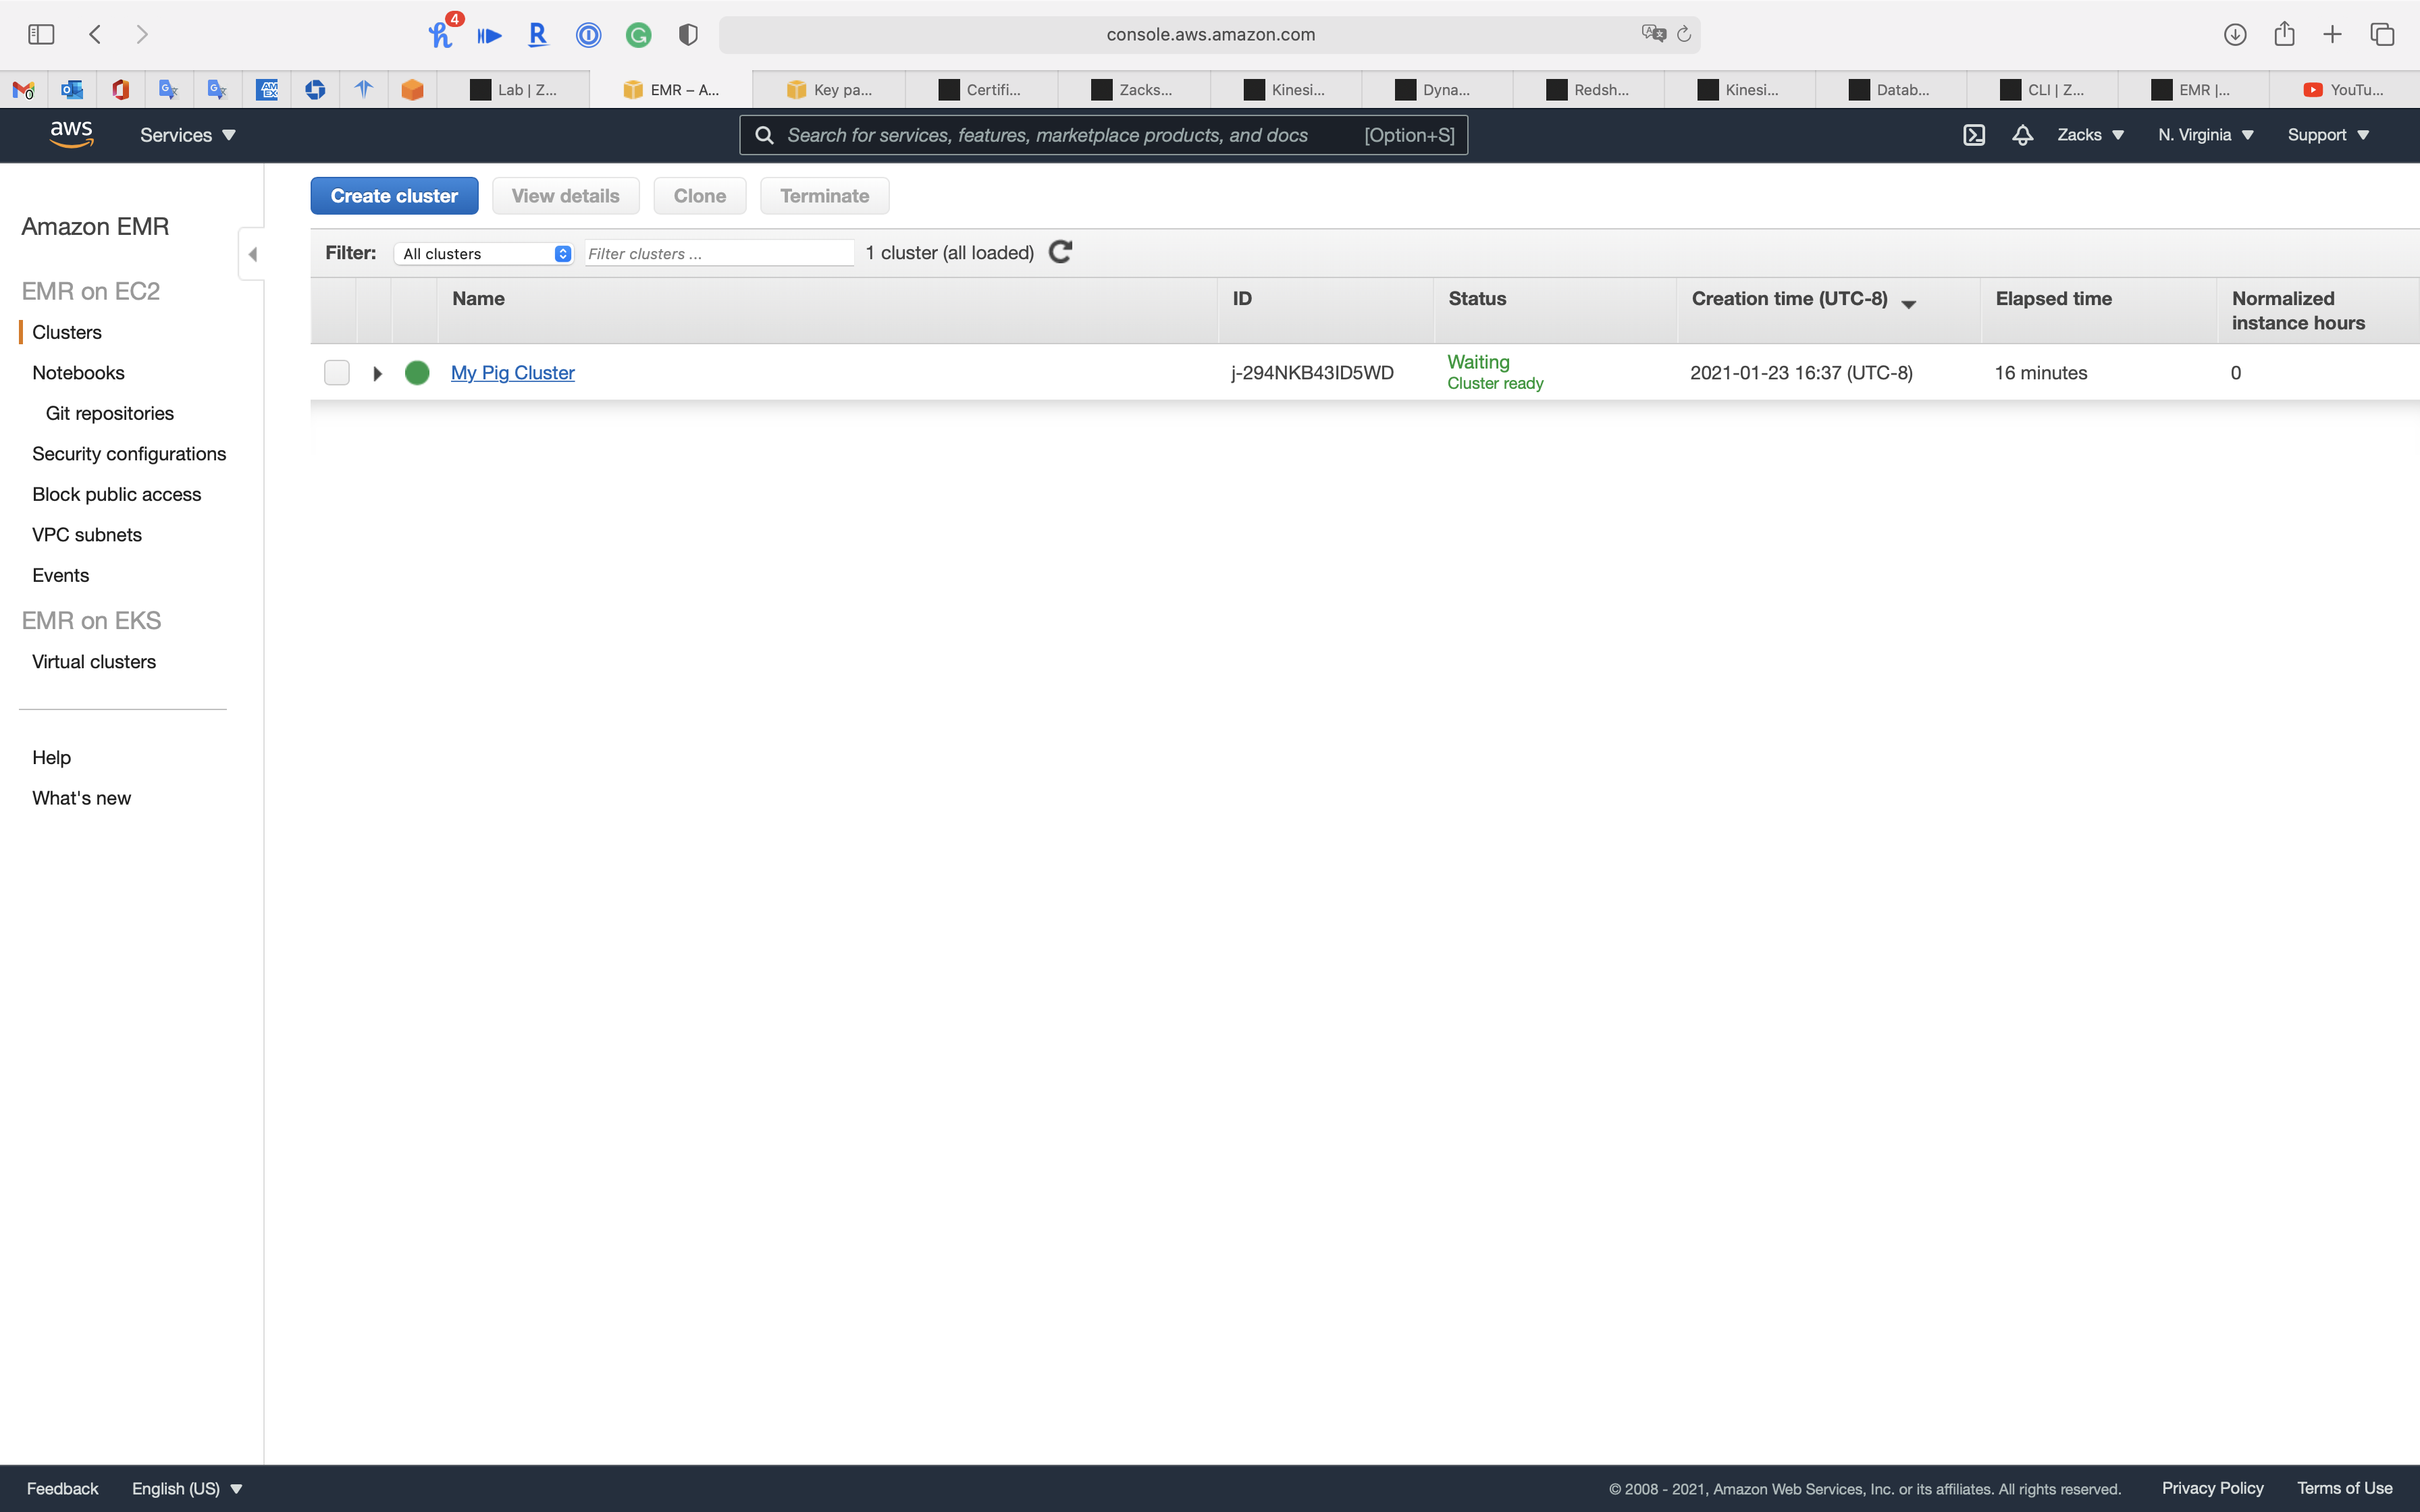Open Notebooks in the EMR sidebar
The width and height of the screenshot is (2420, 1512).
[x=78, y=373]
